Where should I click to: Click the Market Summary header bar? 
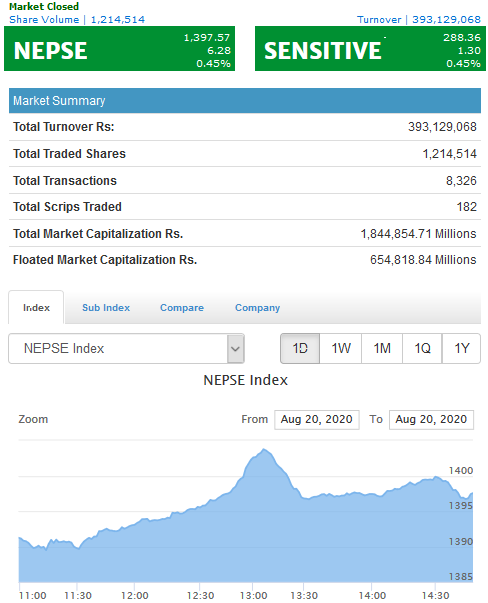245,101
